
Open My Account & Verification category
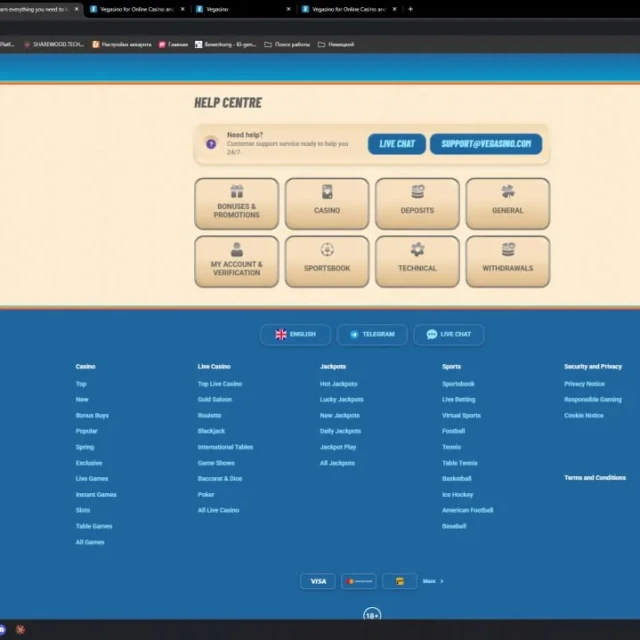(x=236, y=262)
